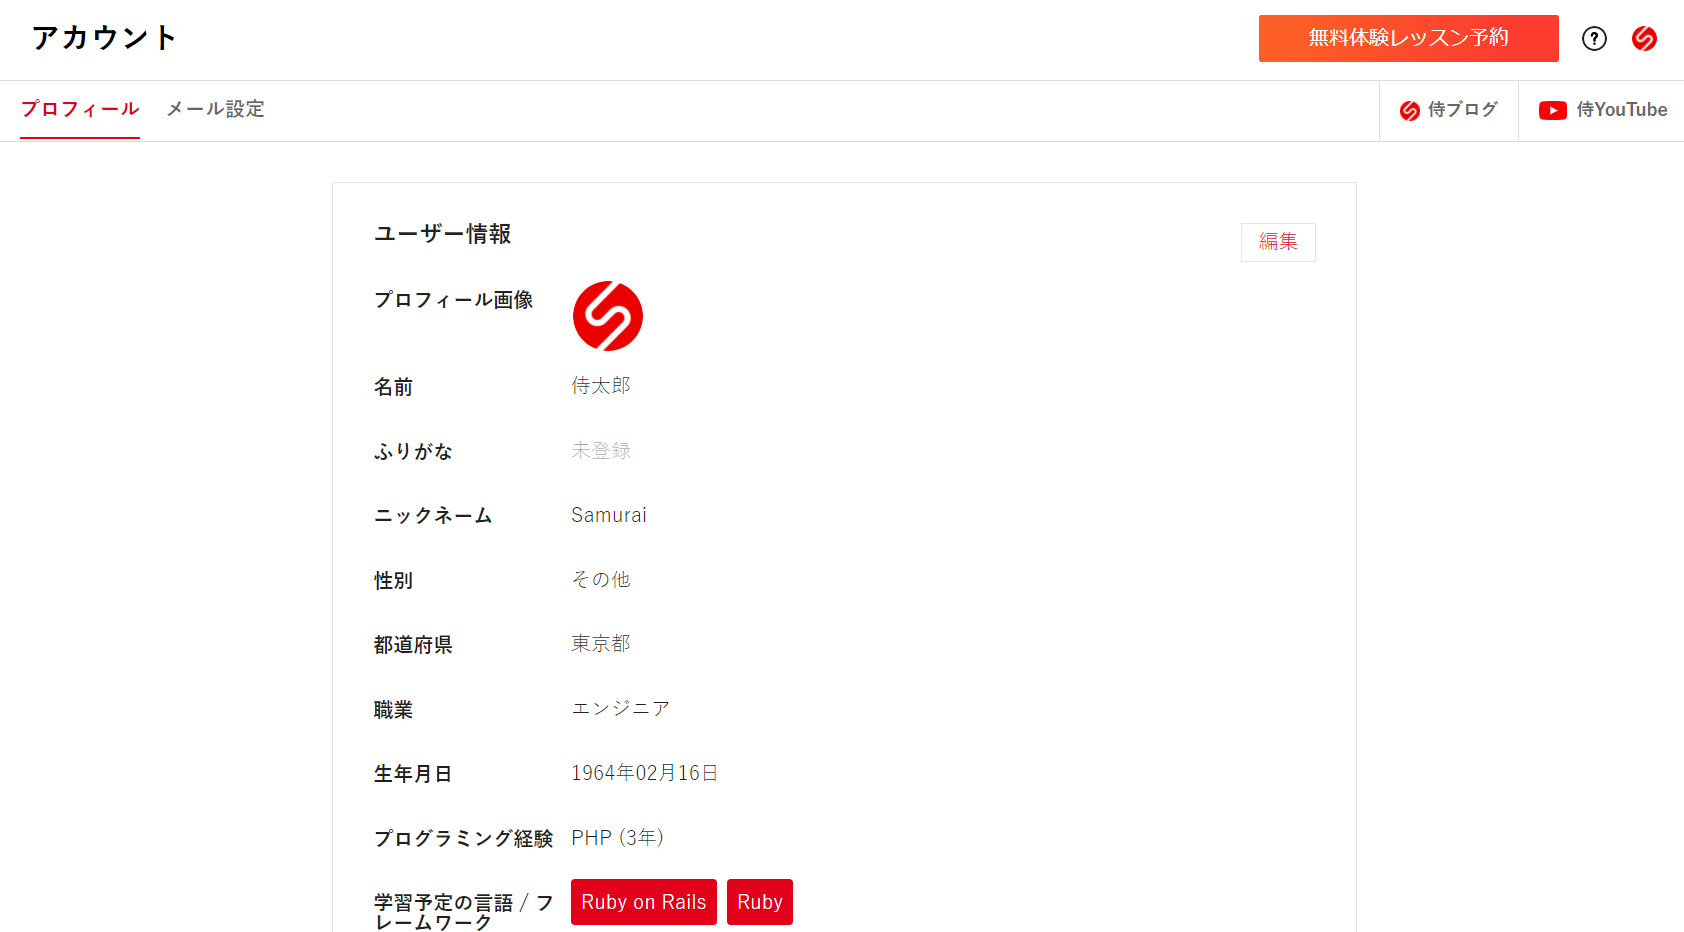Screen dimensions: 1684x932
Task: Click the アカウント page title
Action: (x=104, y=38)
